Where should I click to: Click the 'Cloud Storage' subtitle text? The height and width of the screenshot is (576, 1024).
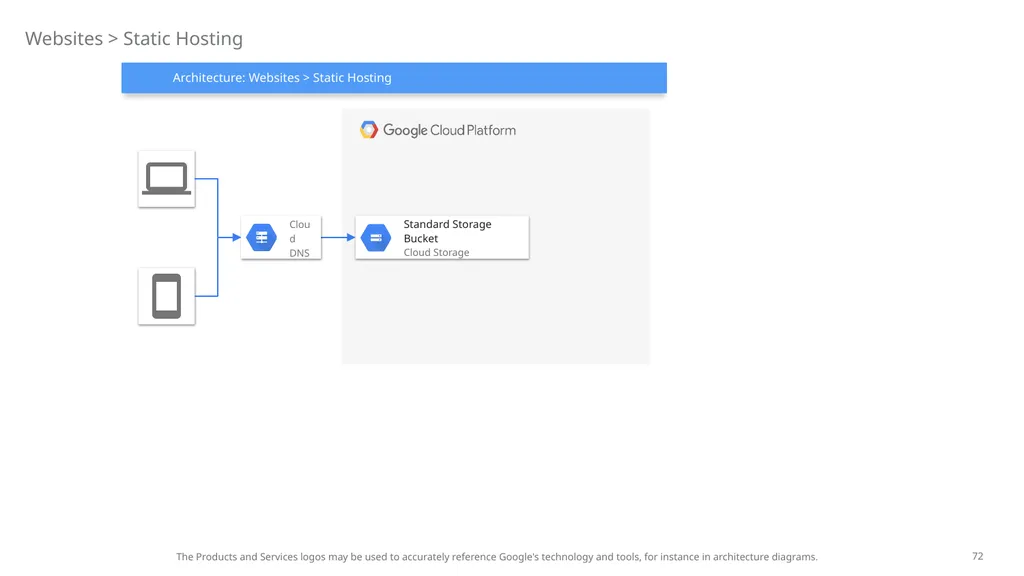click(x=436, y=253)
